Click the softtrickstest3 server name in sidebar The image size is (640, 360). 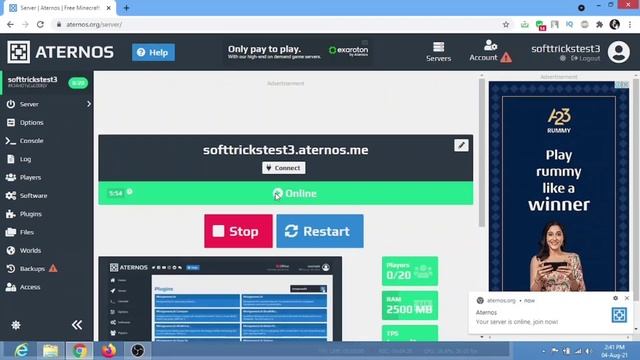(x=33, y=79)
